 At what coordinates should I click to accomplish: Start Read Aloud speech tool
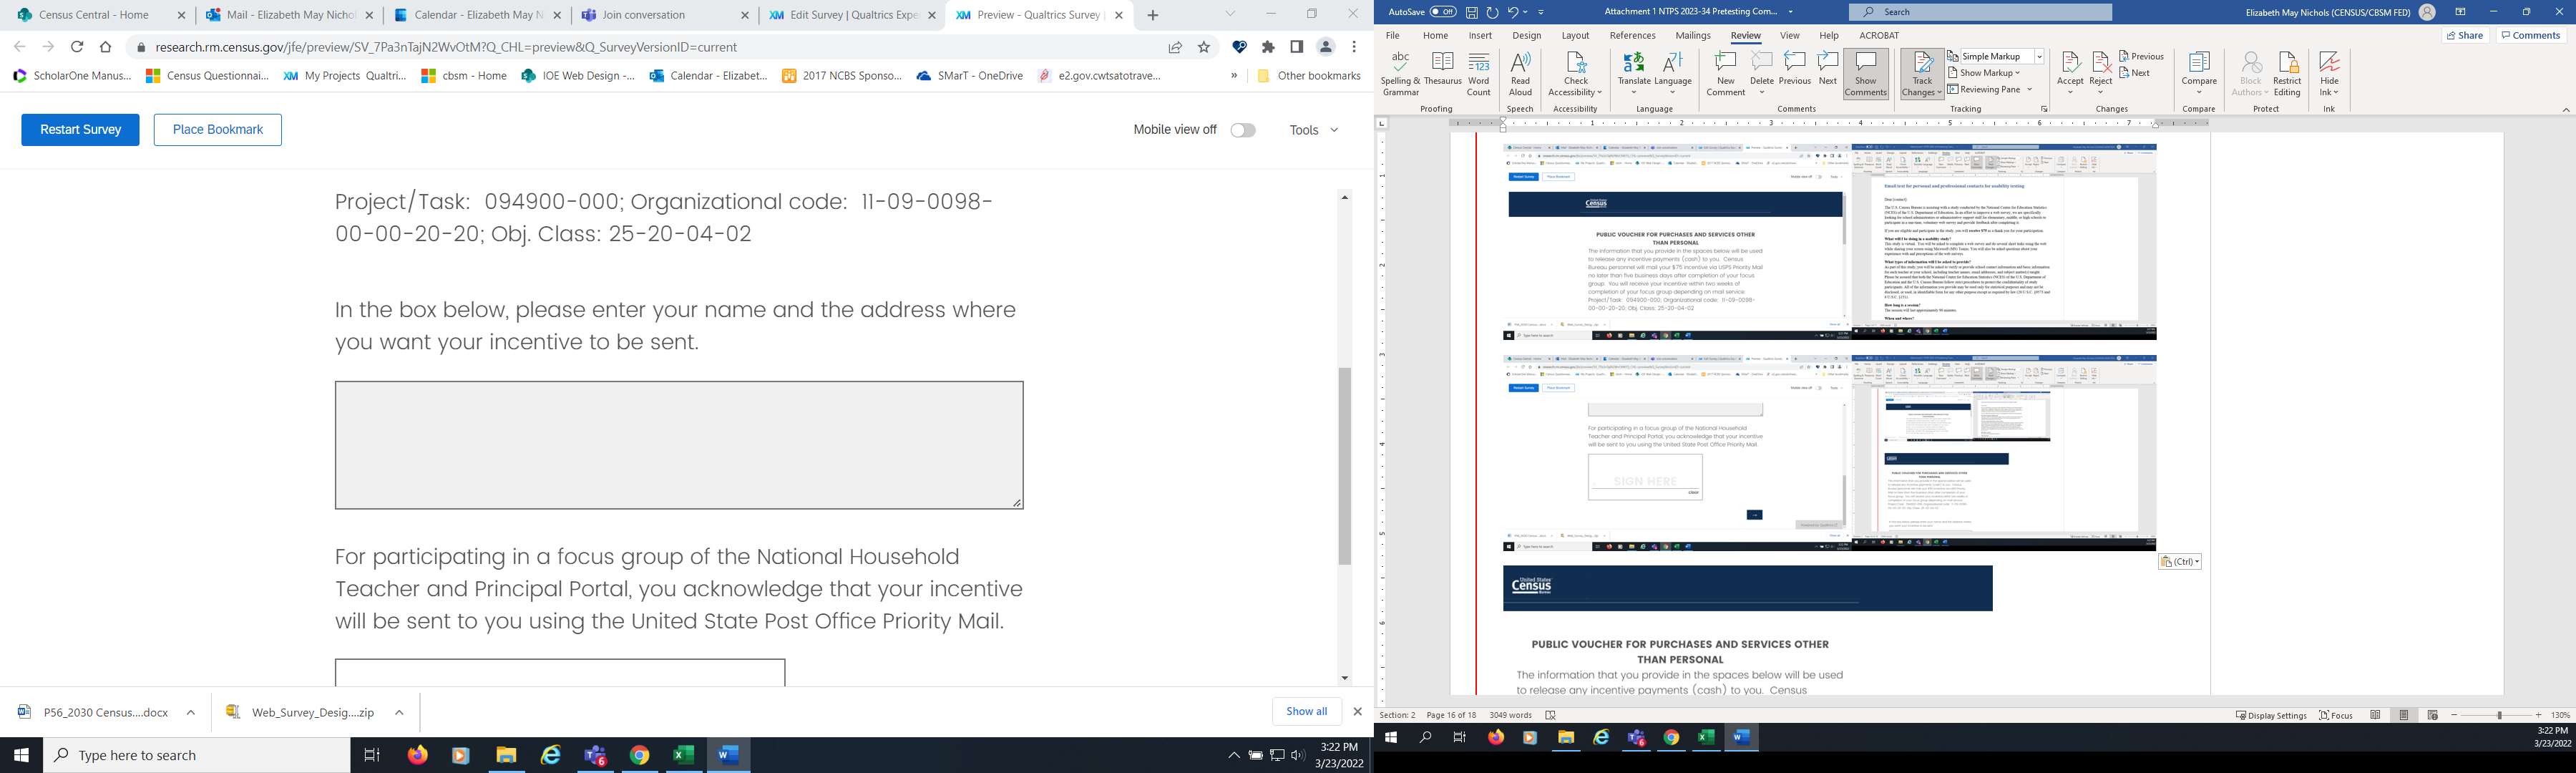tap(1520, 74)
